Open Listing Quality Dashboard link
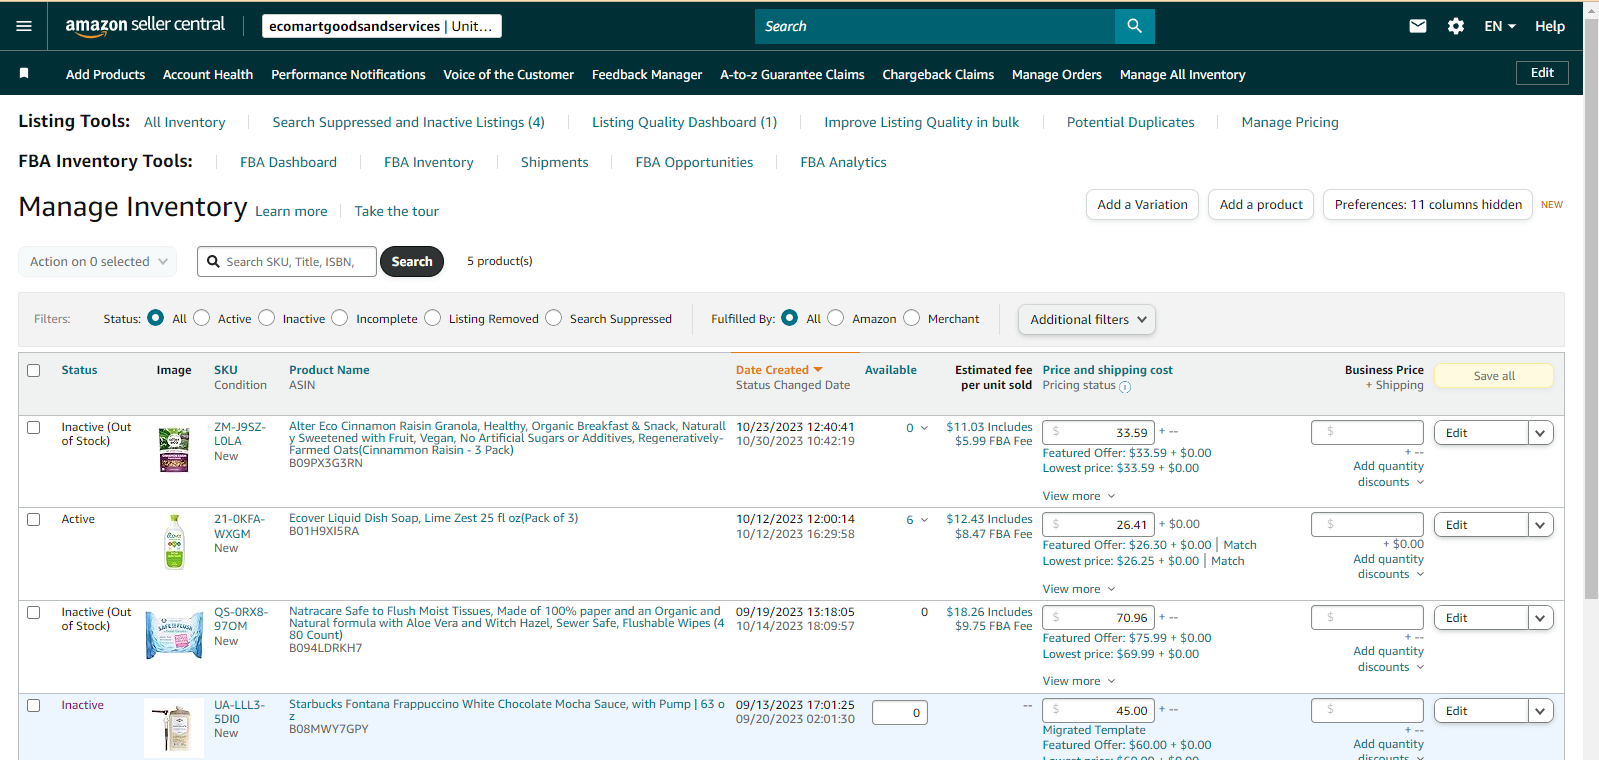The image size is (1599, 760). coord(684,122)
